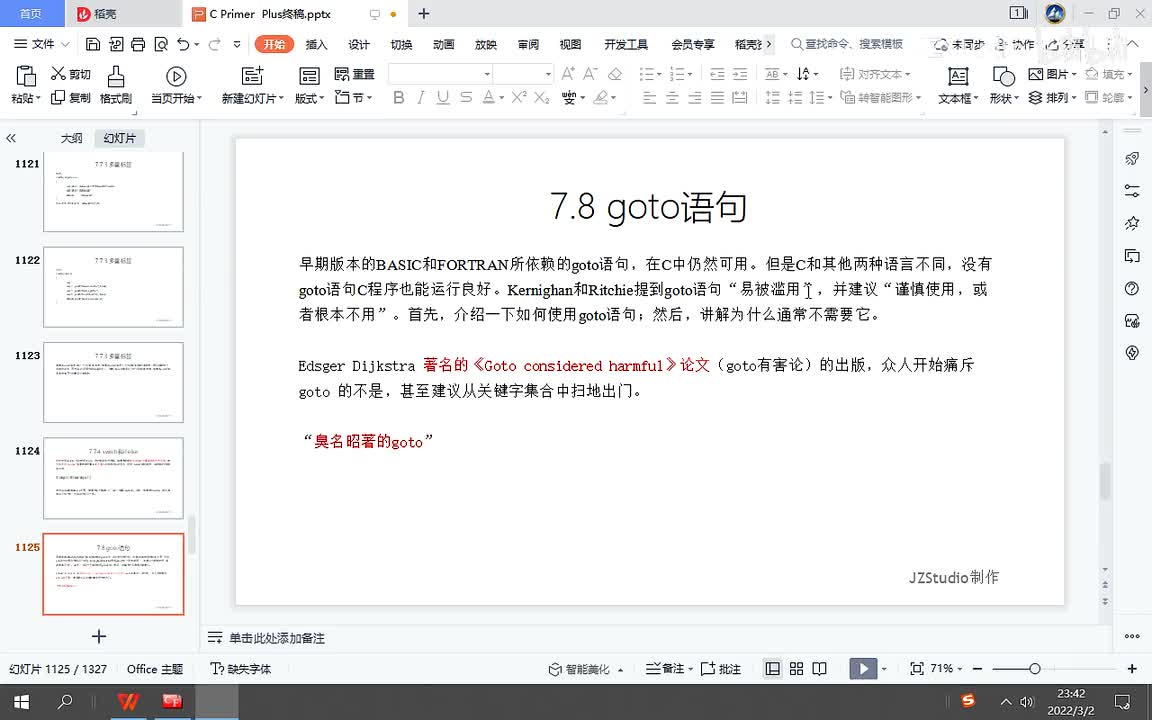This screenshot has height=720, width=1152.
Task: Toggle Subscript formatting
Action: pos(542,97)
